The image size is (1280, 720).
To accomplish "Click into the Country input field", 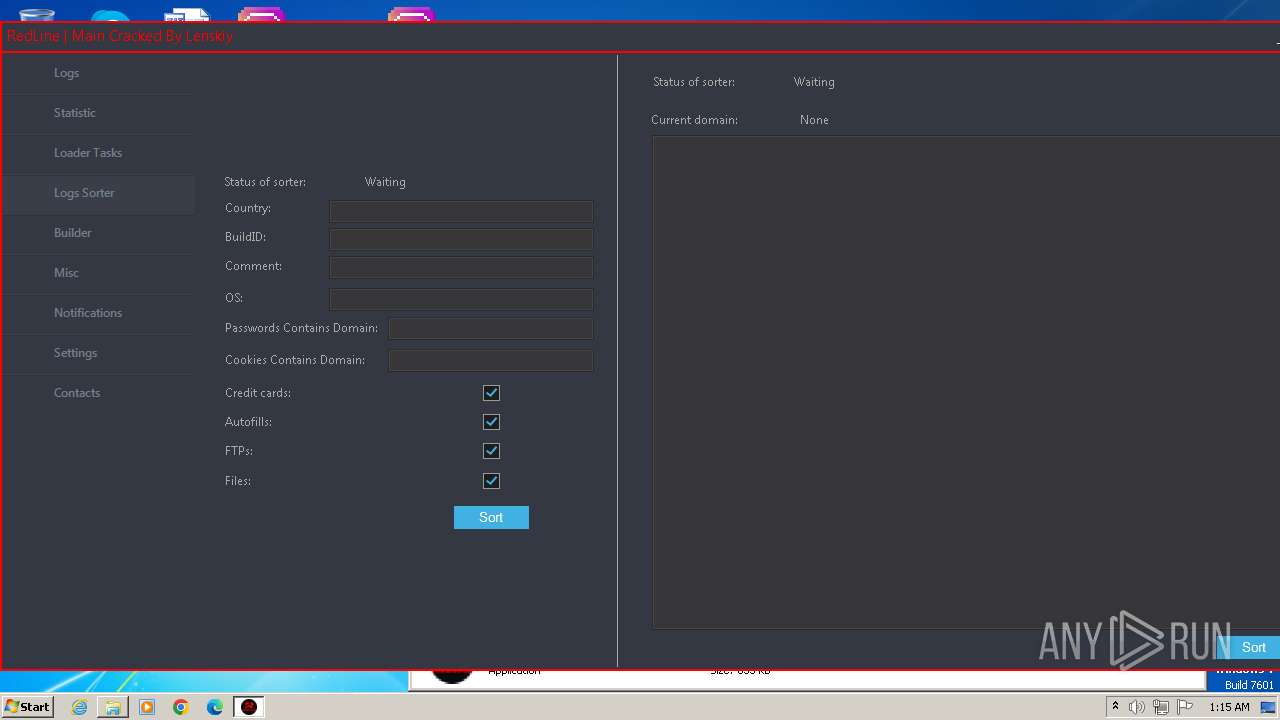I will click(461, 211).
